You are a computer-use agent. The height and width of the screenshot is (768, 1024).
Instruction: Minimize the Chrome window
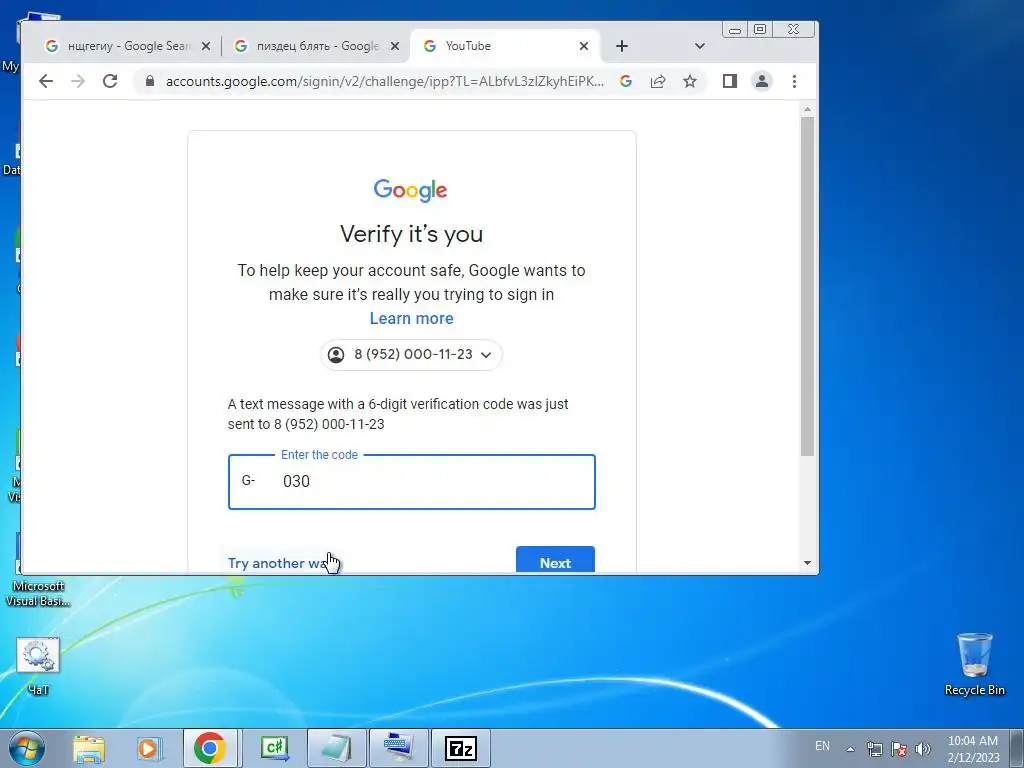tap(735, 29)
